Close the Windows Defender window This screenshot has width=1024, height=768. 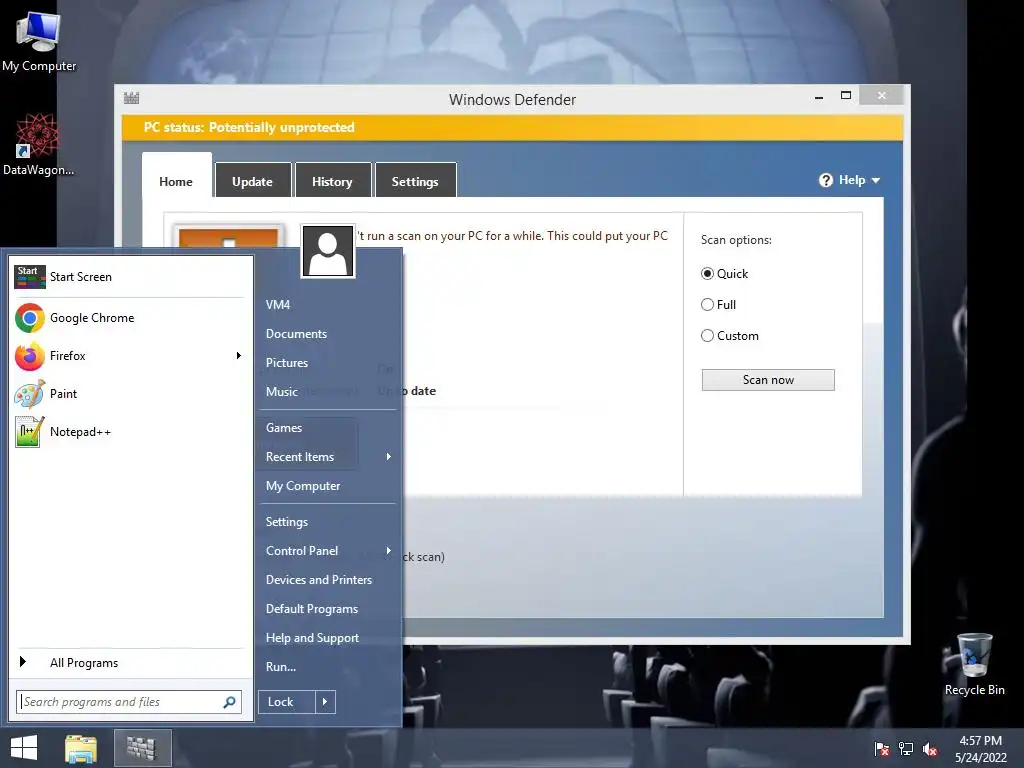click(x=882, y=95)
